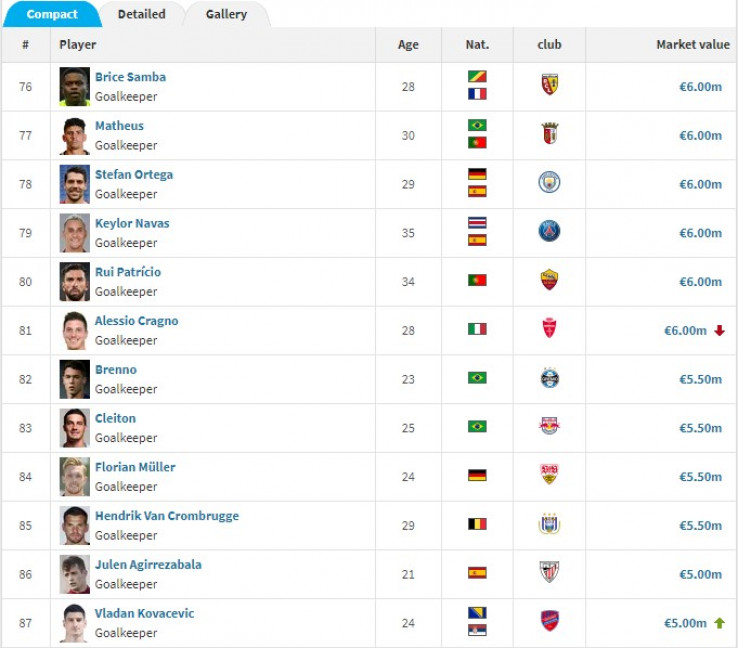Click green up arrow beside Kovacevic's value
738x648 pixels.
pyautogui.click(x=719, y=623)
